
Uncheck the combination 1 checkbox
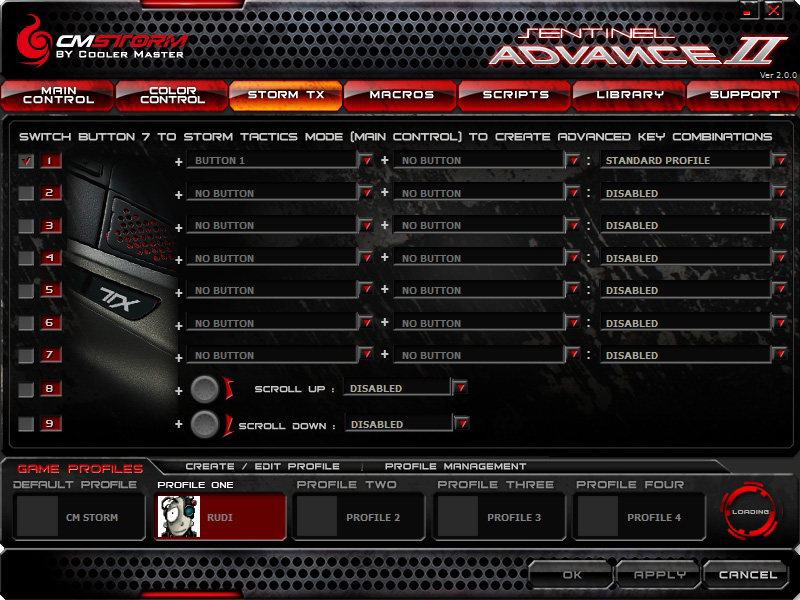[x=26, y=161]
